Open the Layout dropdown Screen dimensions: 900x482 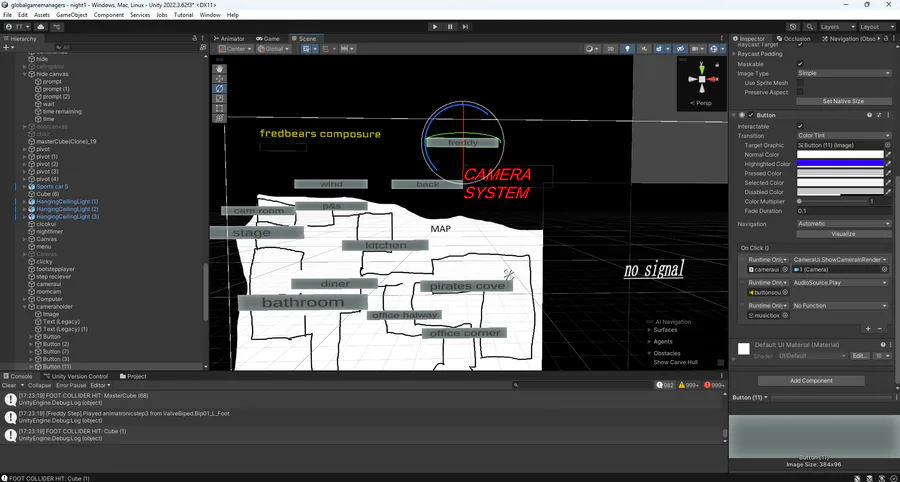[876, 26]
